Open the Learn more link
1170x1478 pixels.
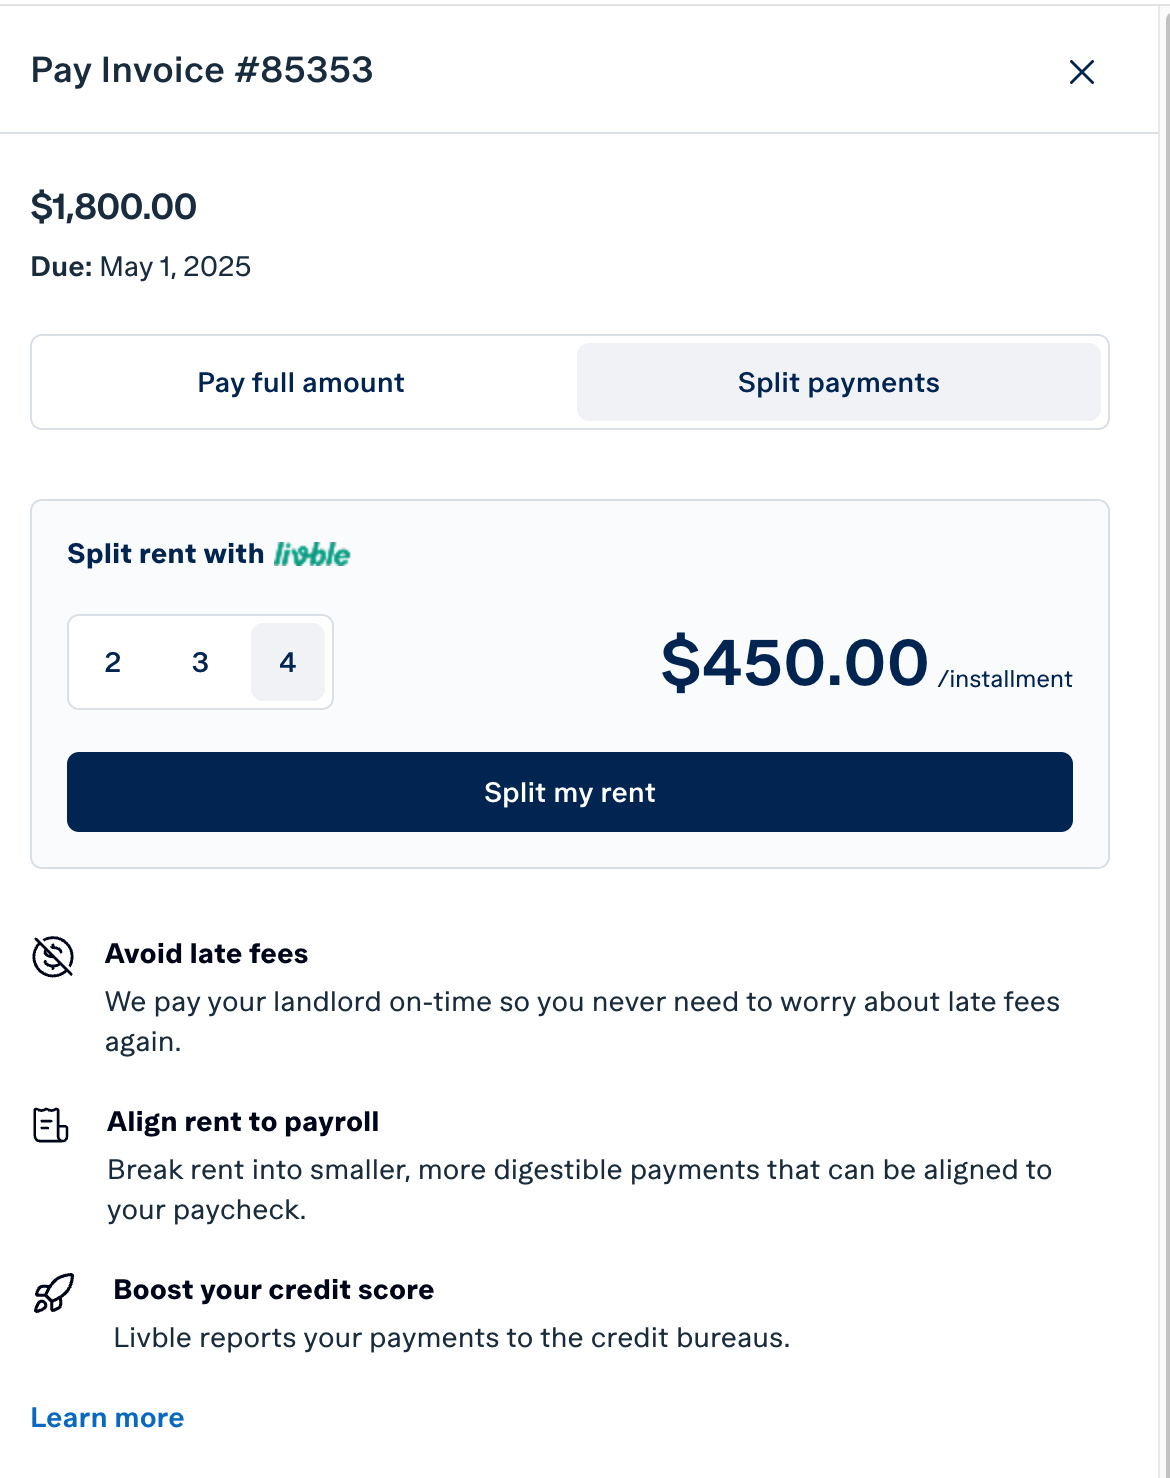tap(108, 1418)
